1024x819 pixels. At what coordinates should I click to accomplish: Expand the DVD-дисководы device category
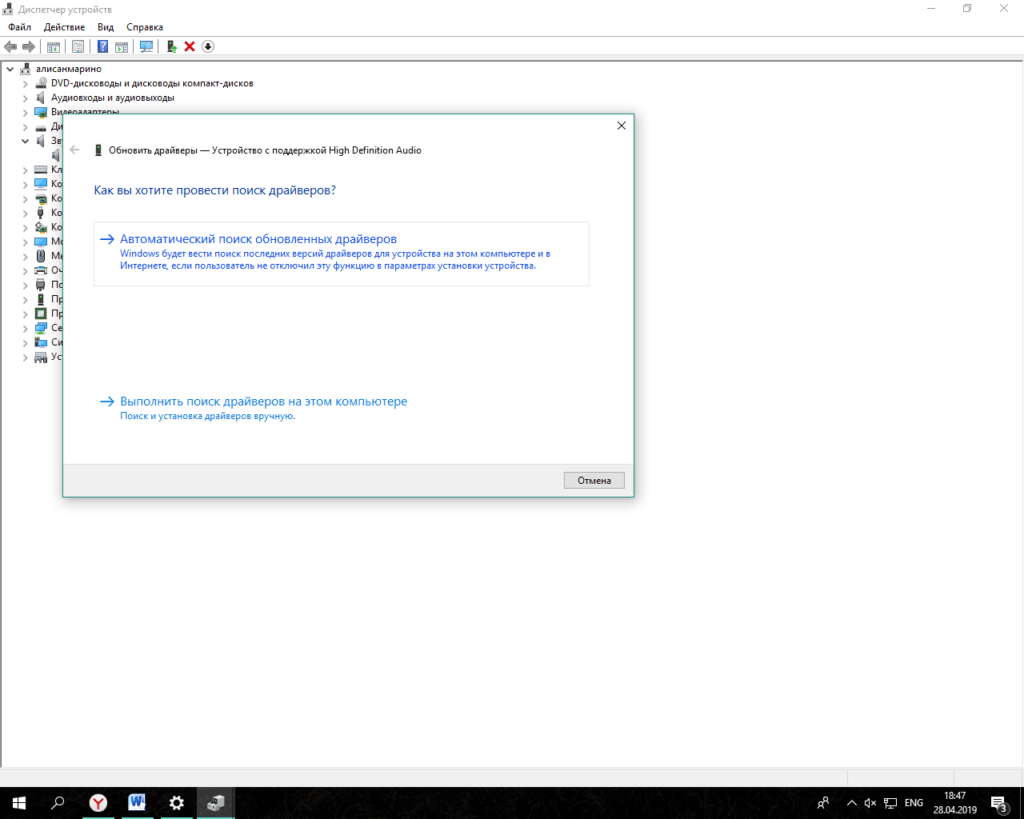pos(25,82)
